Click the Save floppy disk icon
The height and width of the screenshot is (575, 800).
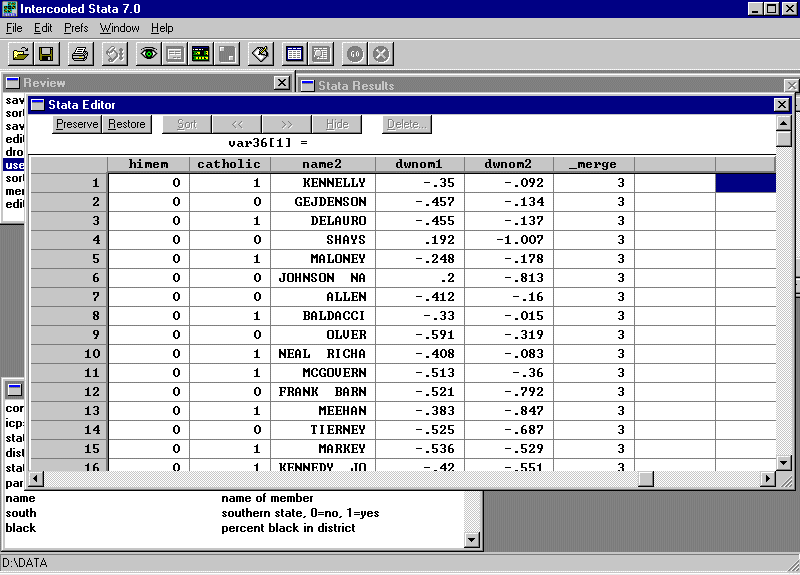(x=45, y=53)
